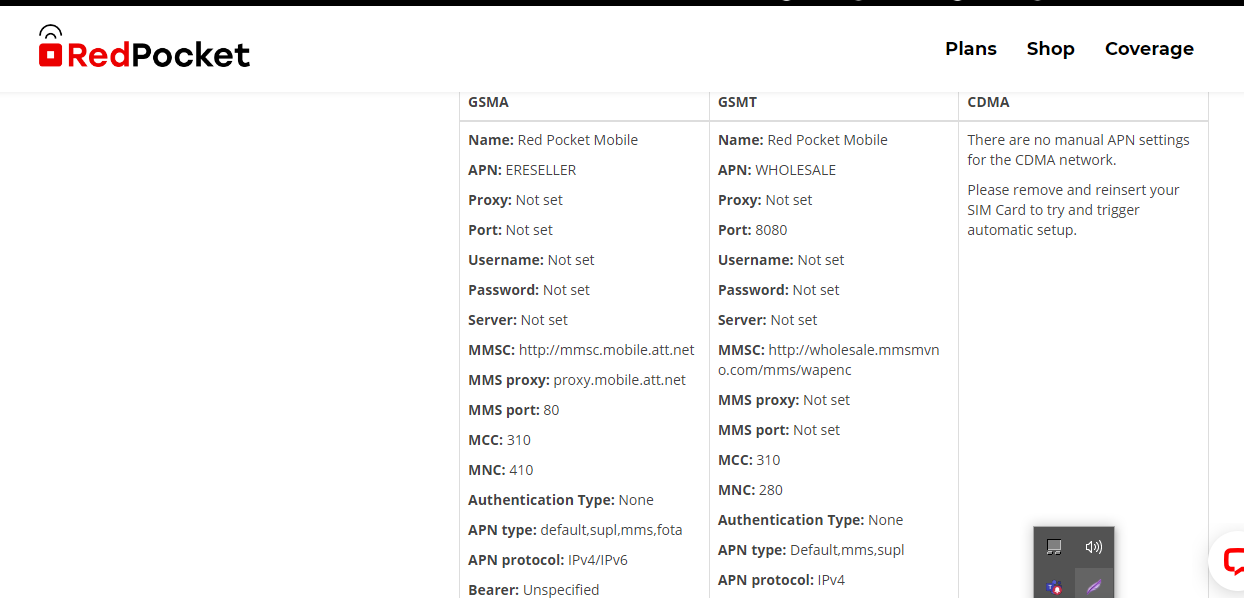The width and height of the screenshot is (1244, 598).
Task: Click the GSMT column header
Action: (x=737, y=101)
